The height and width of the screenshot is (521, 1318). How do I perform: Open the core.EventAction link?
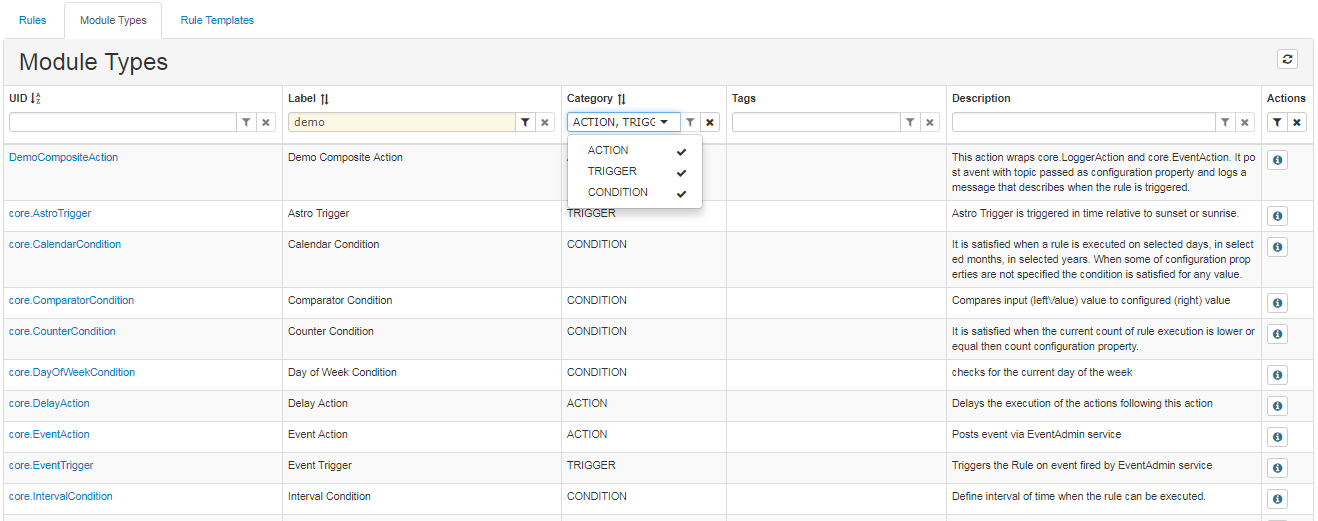pos(49,434)
